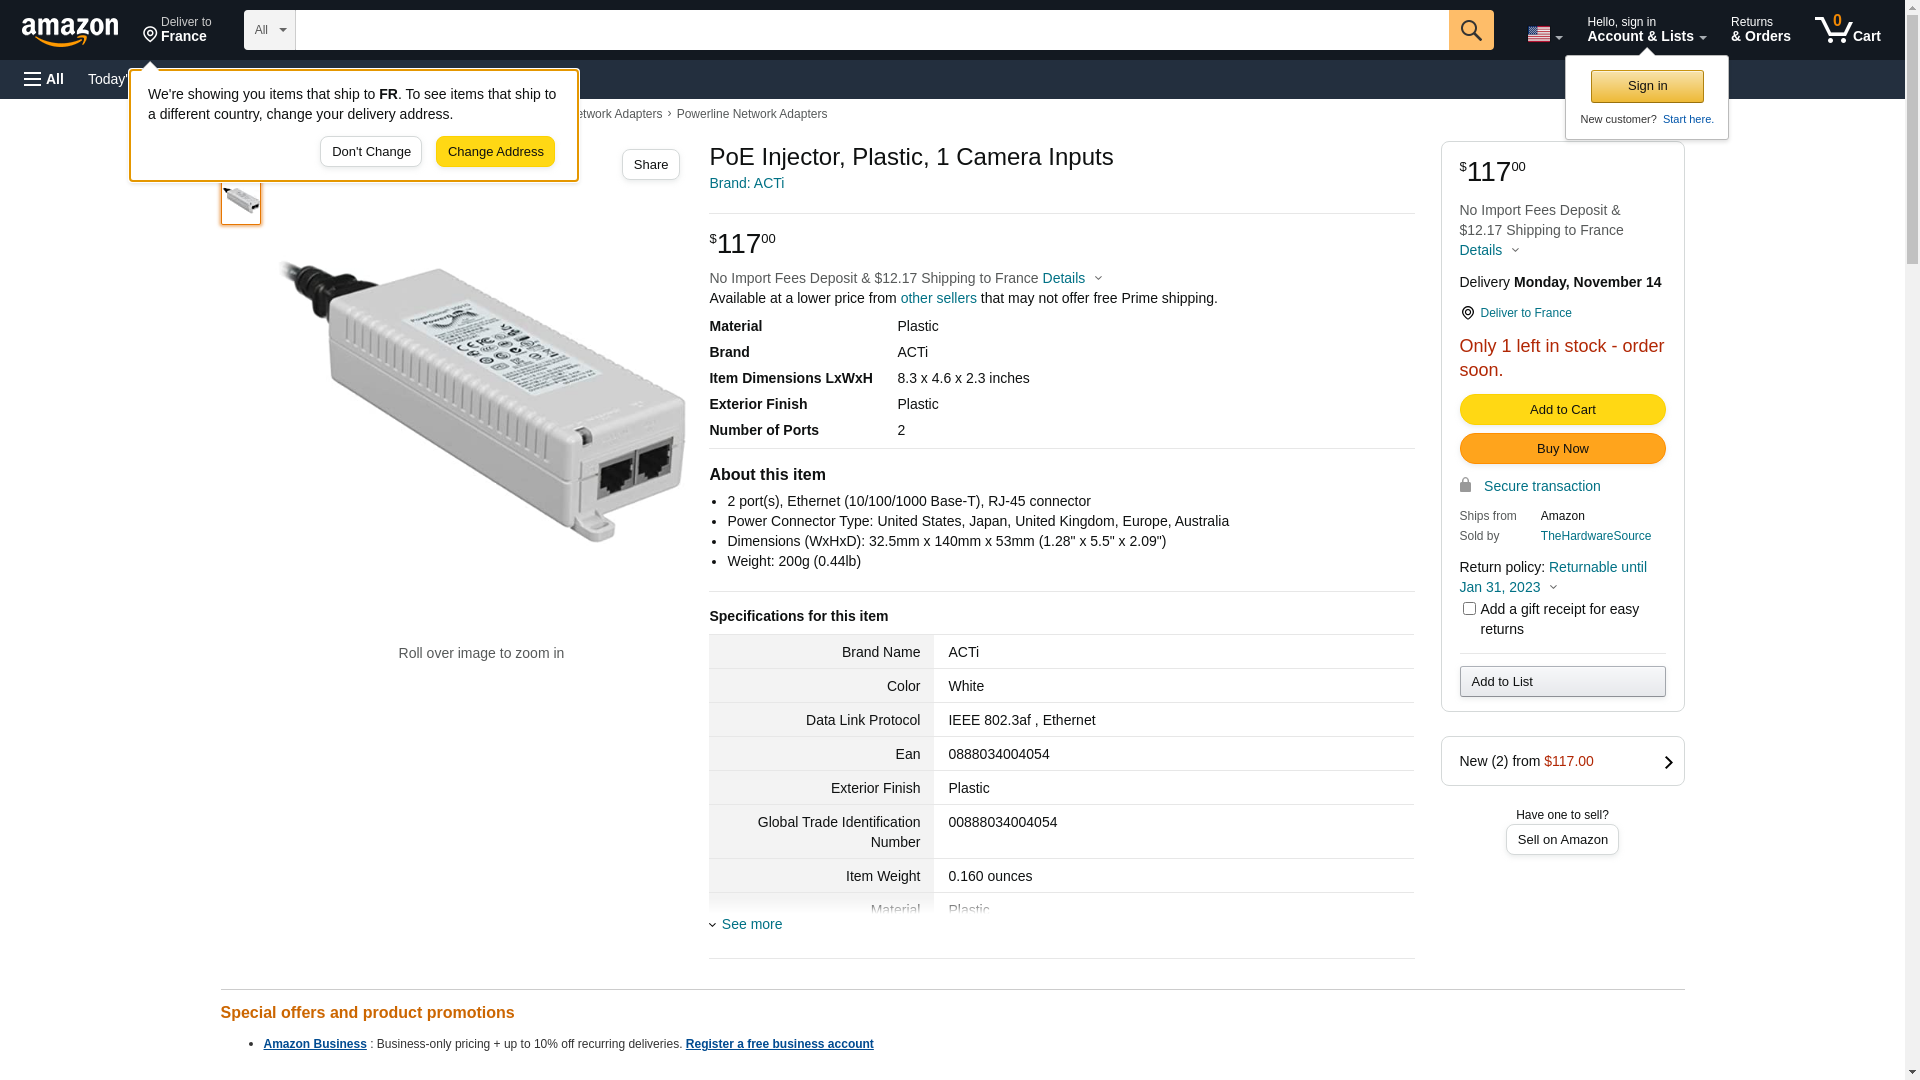Screen dimensions: 1920x1080
Task: Expand the See more specifications section
Action: 751,924
